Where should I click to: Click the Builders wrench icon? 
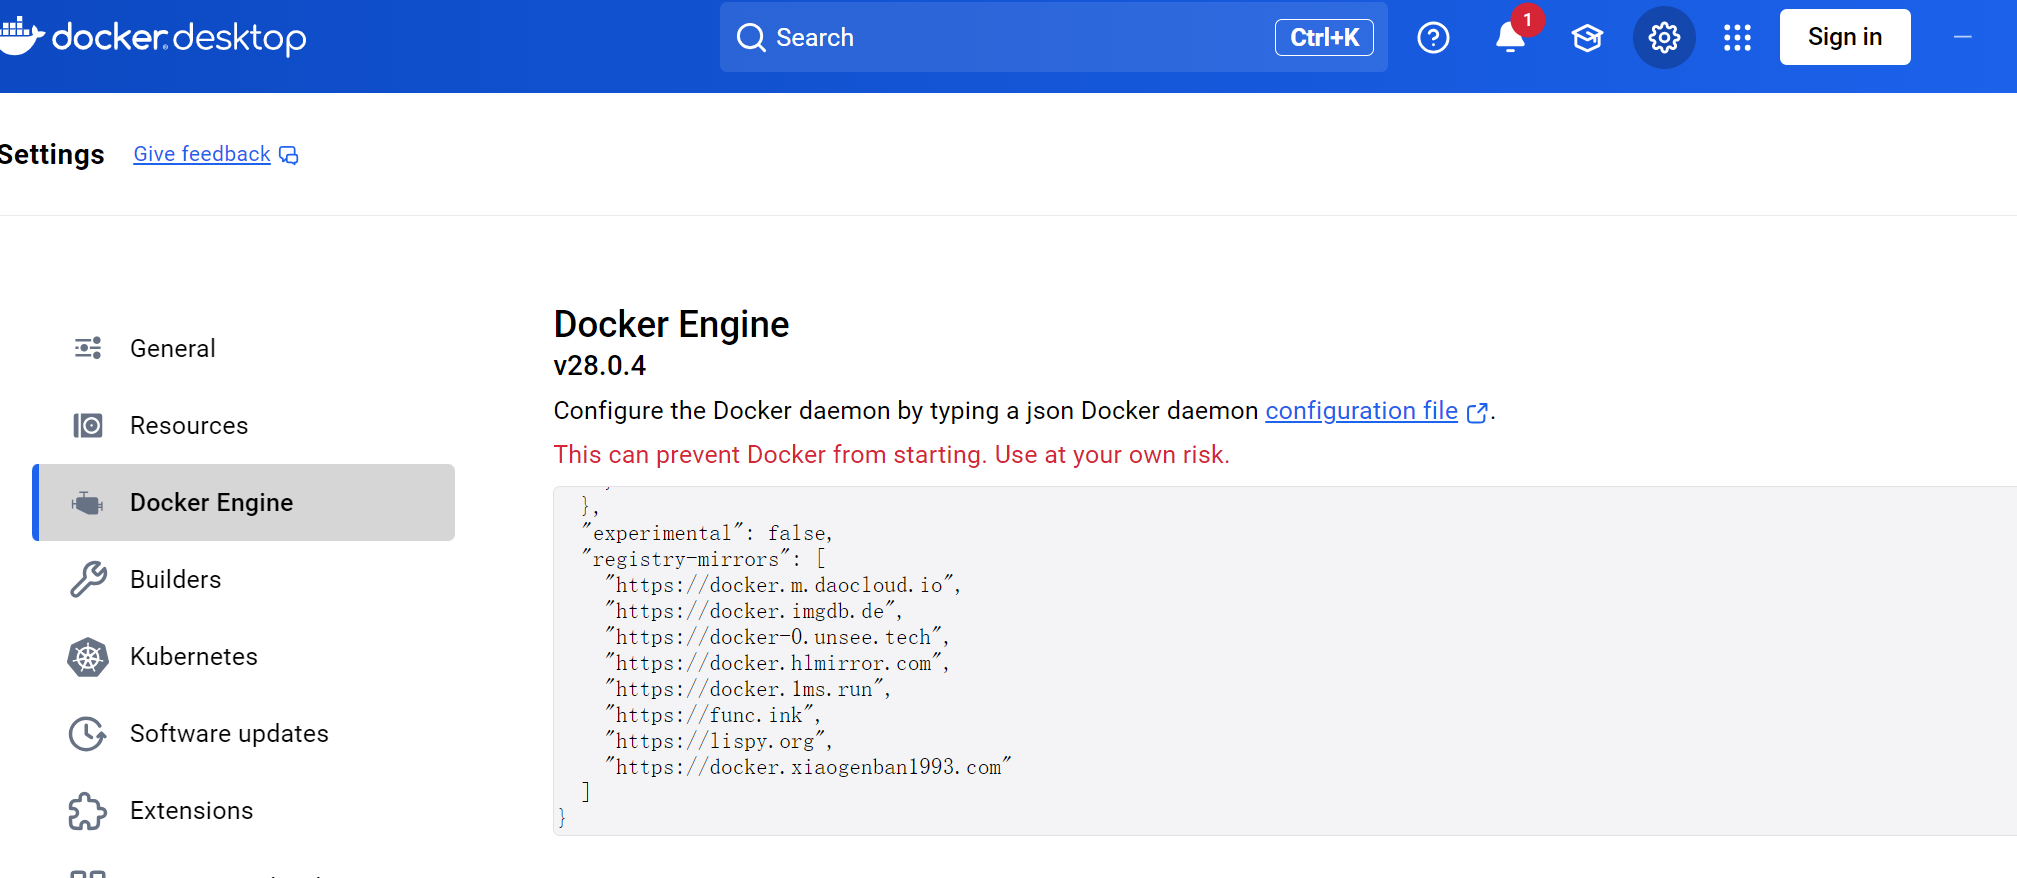(88, 580)
